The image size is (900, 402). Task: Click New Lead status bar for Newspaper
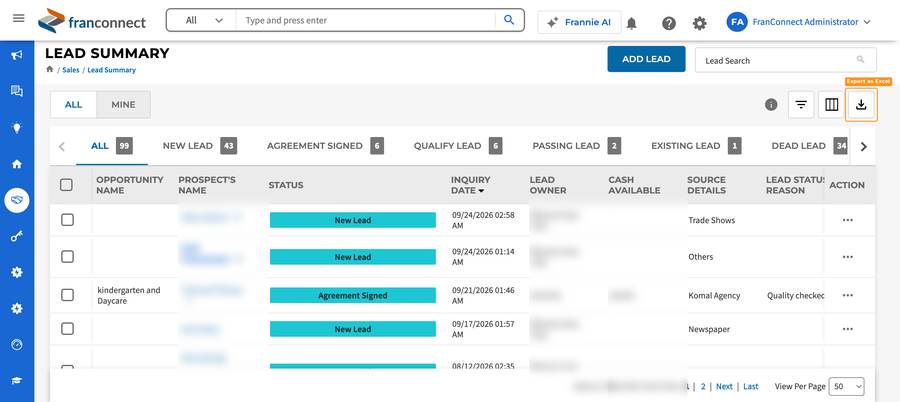tap(352, 329)
